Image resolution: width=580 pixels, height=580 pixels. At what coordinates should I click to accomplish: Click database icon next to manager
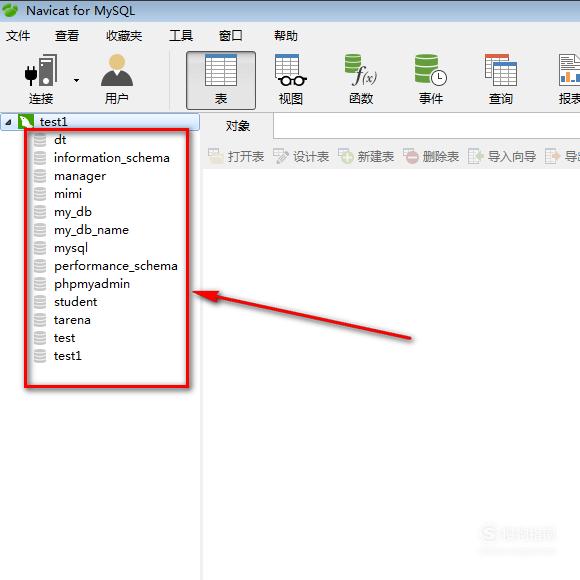[40, 176]
